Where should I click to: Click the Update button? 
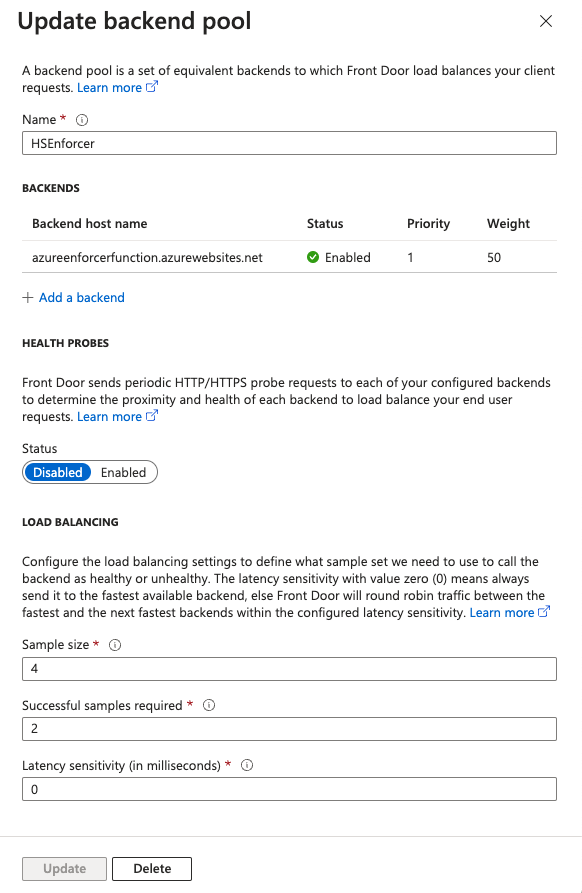pos(64,869)
